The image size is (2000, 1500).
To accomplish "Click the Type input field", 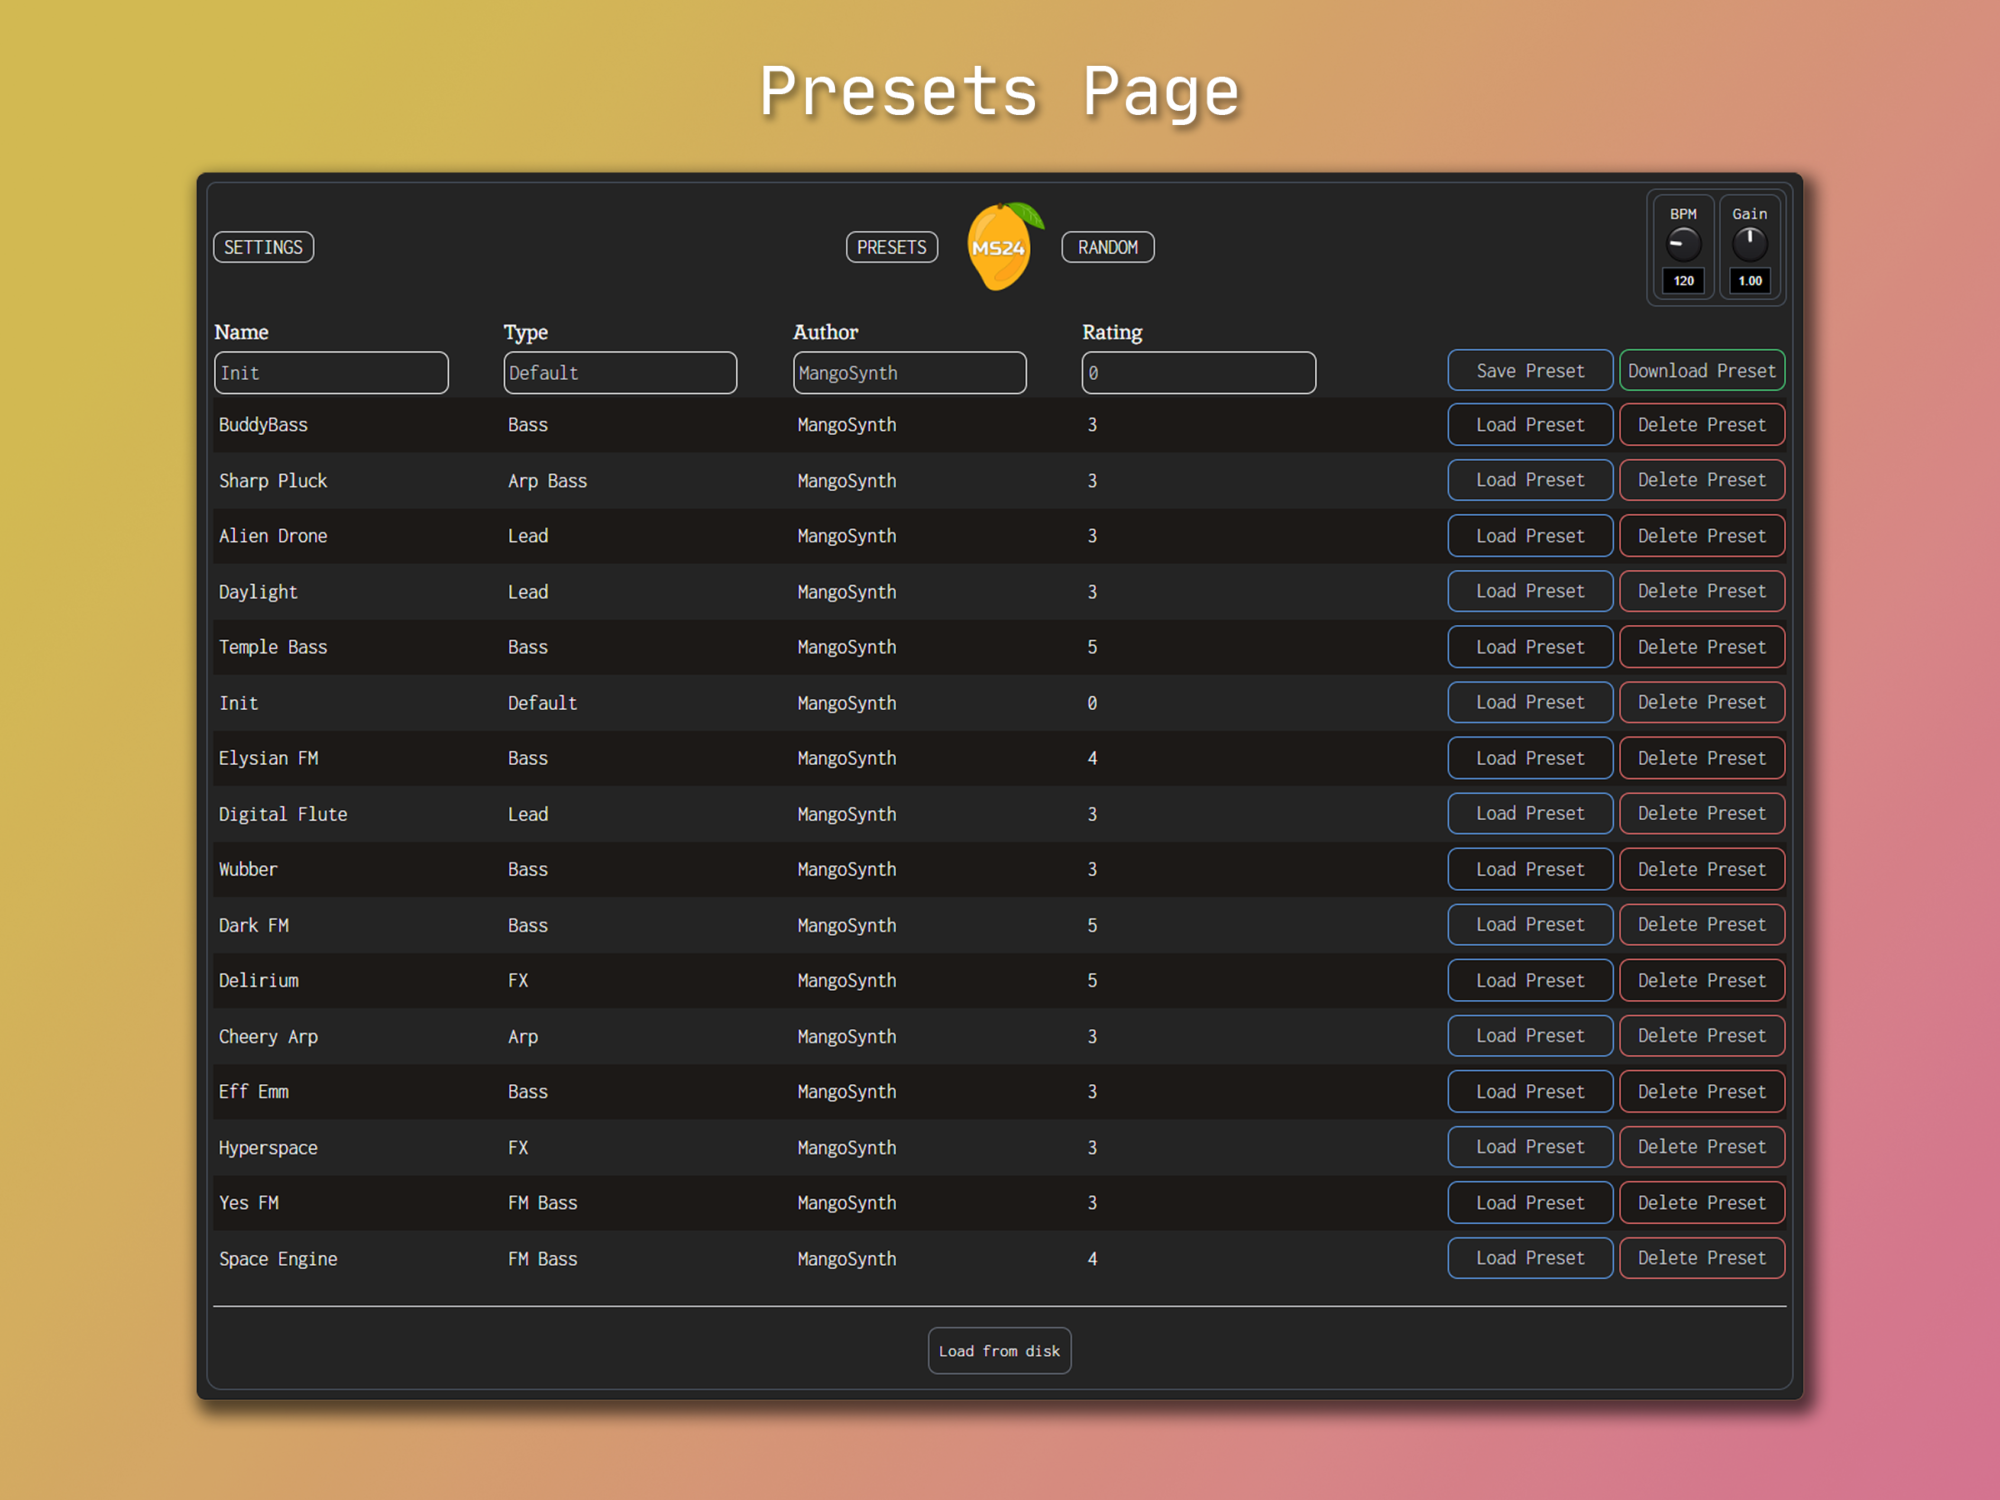I will click(620, 373).
